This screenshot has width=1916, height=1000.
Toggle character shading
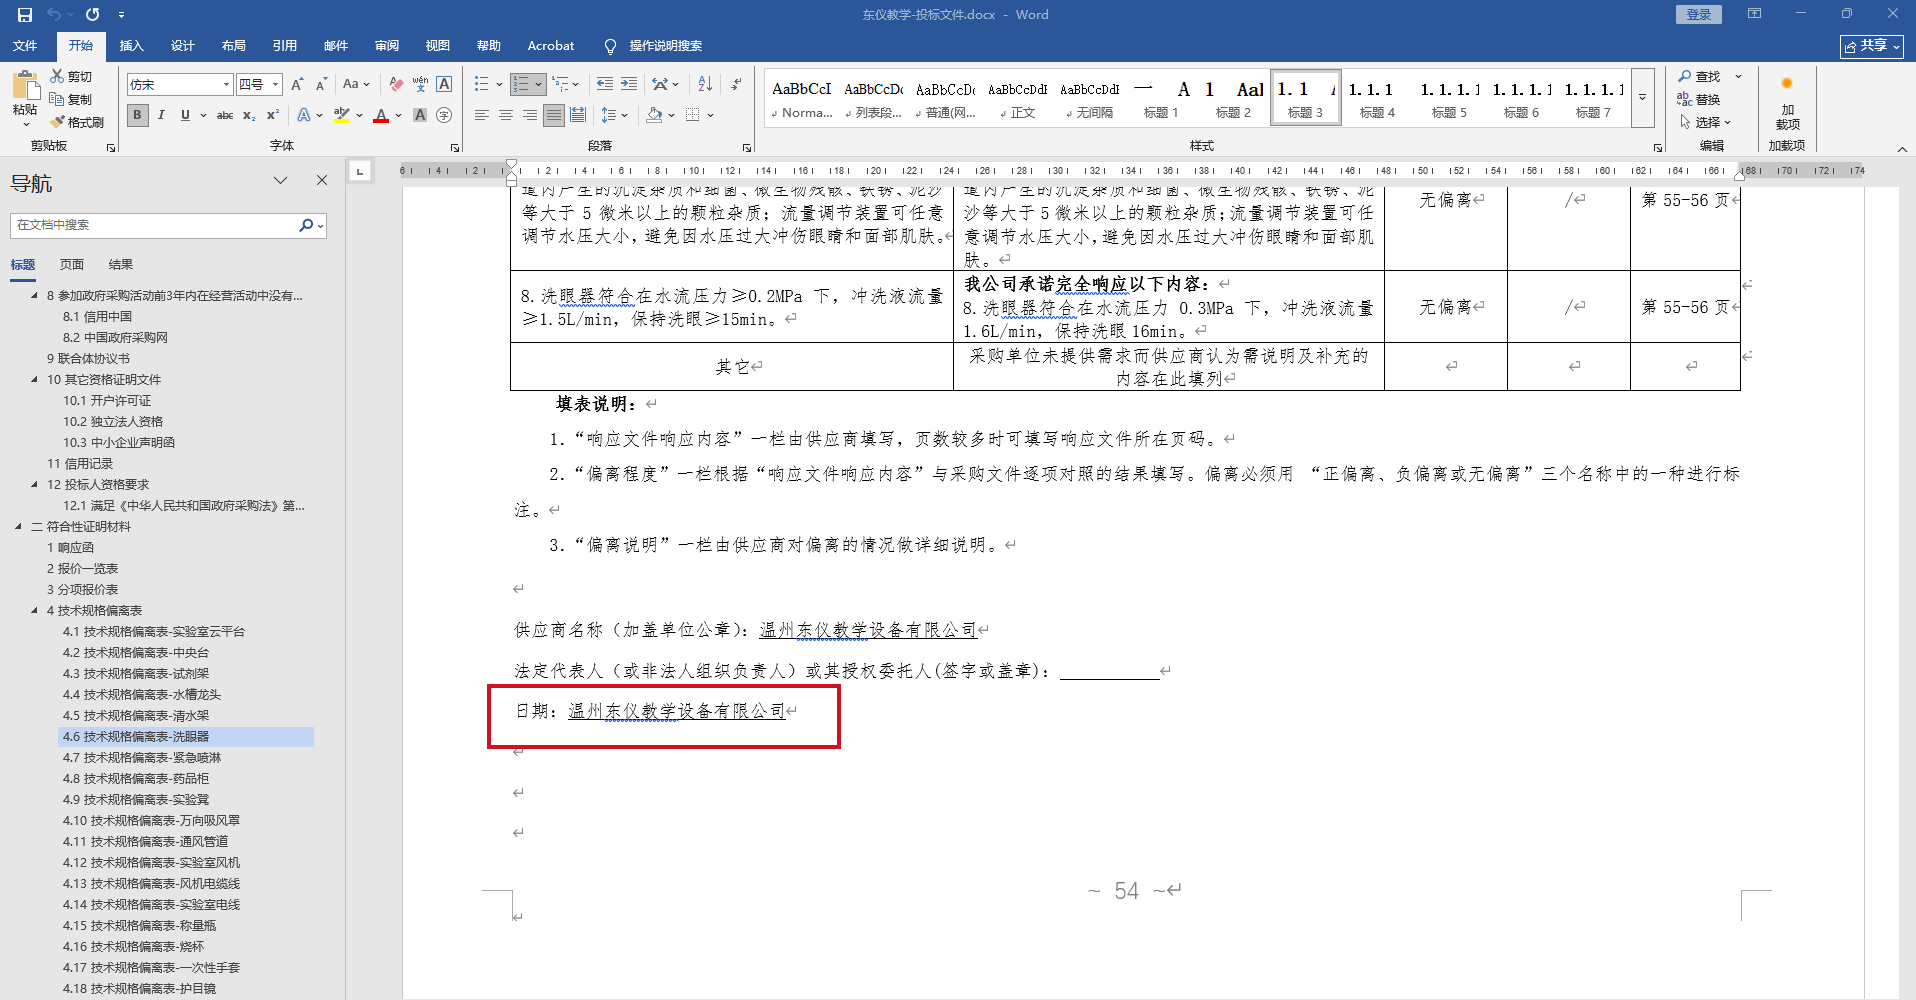420,115
